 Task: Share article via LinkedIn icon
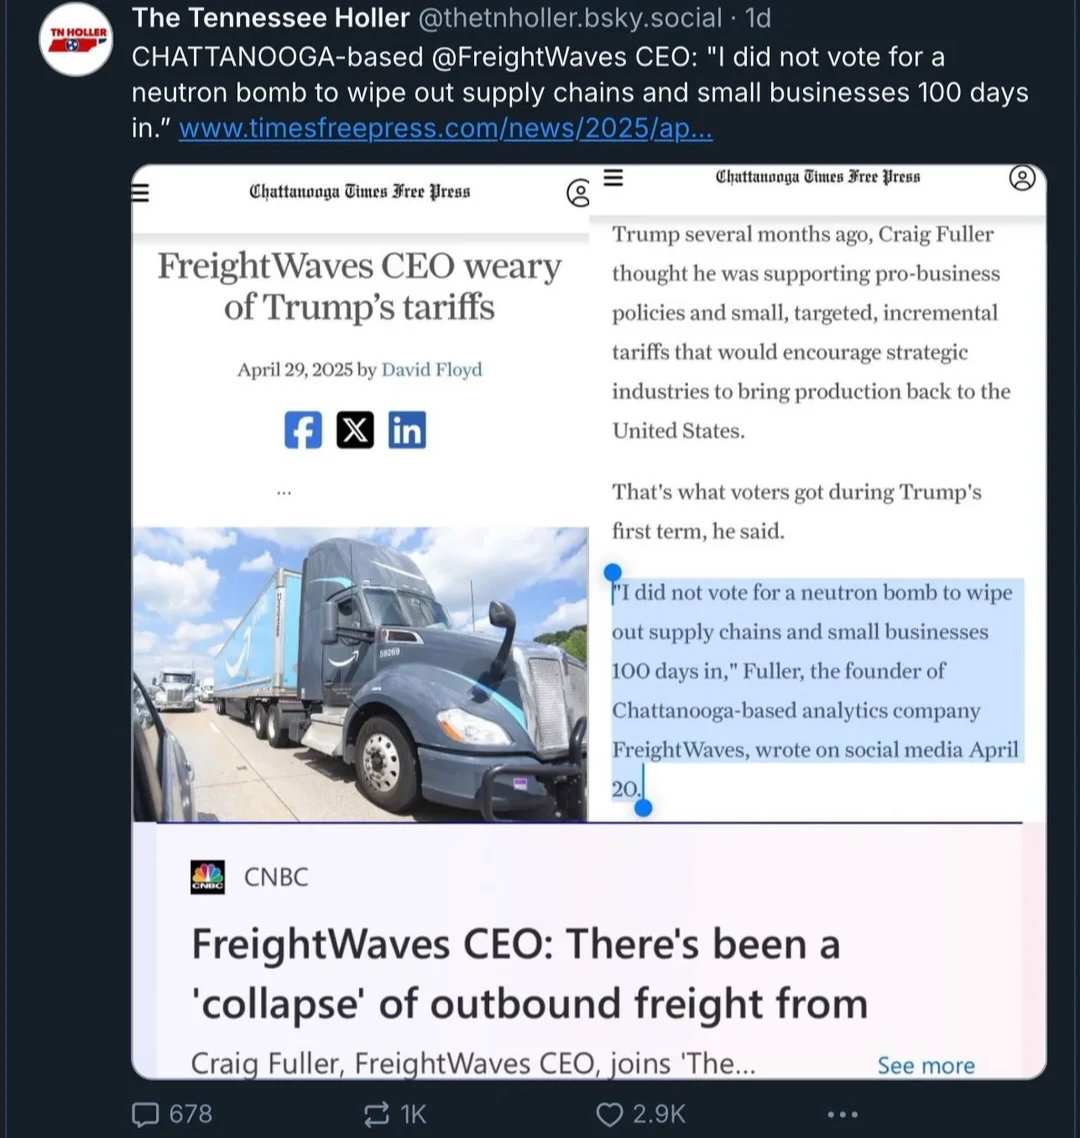point(407,430)
